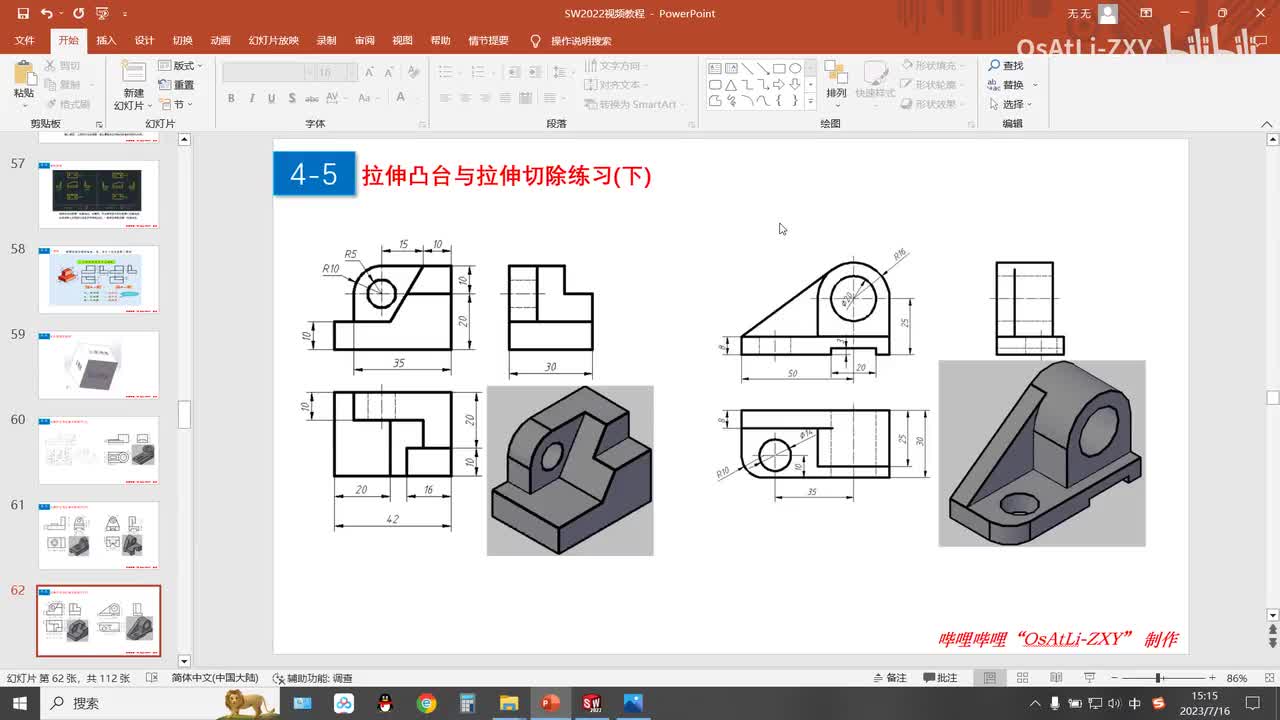This screenshot has width=1280, height=720.
Task: Switch to the Slide Show (幻灯片放映) tab
Action: [x=273, y=41]
